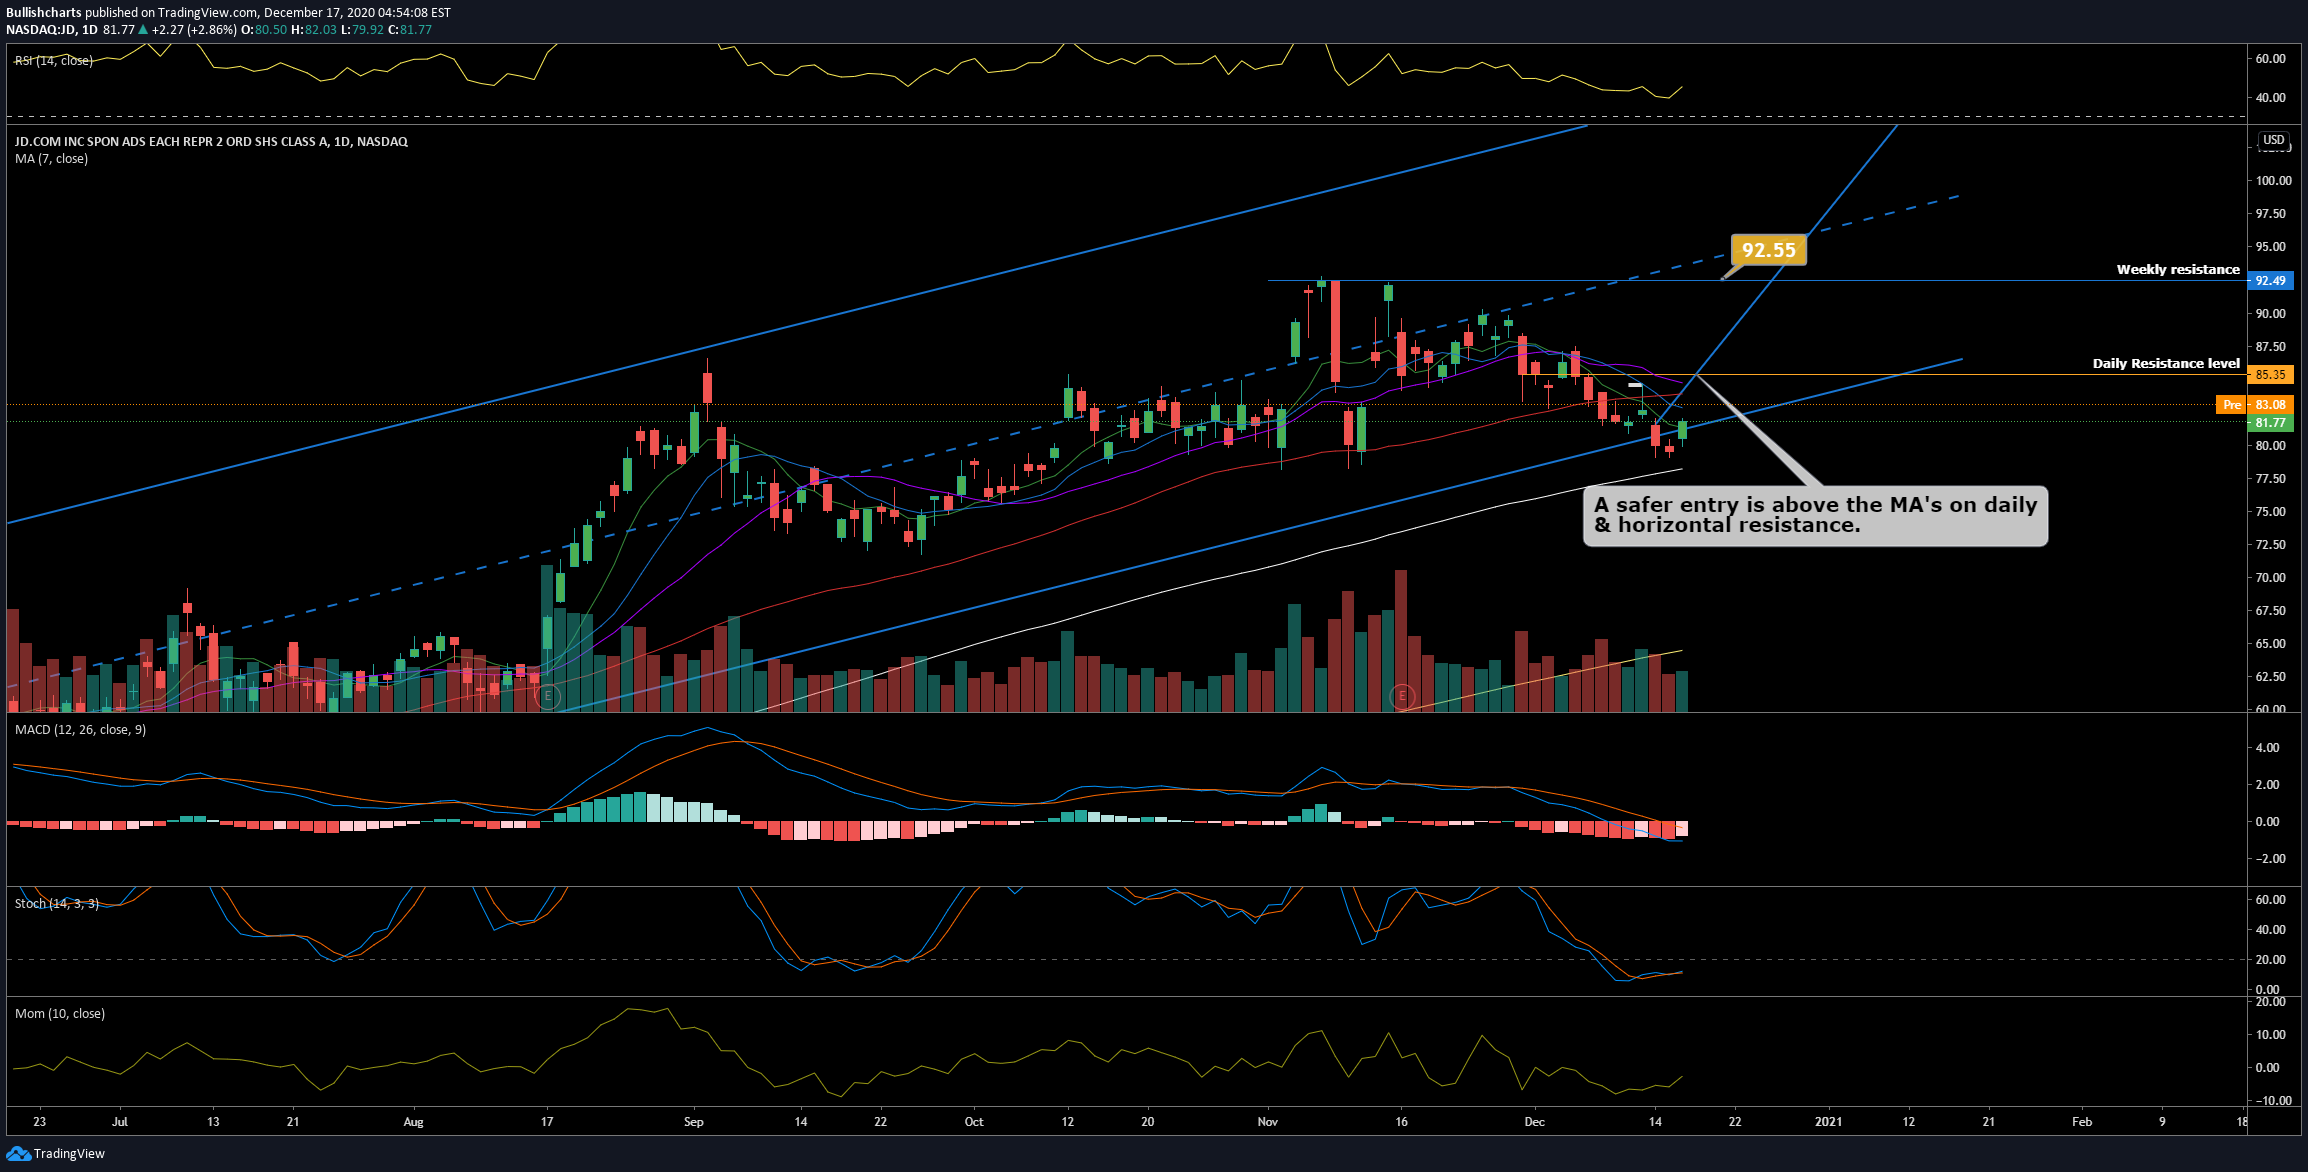Click the 62.50 price axis label
Screen dimensions: 2308x1172
pos(2271,677)
